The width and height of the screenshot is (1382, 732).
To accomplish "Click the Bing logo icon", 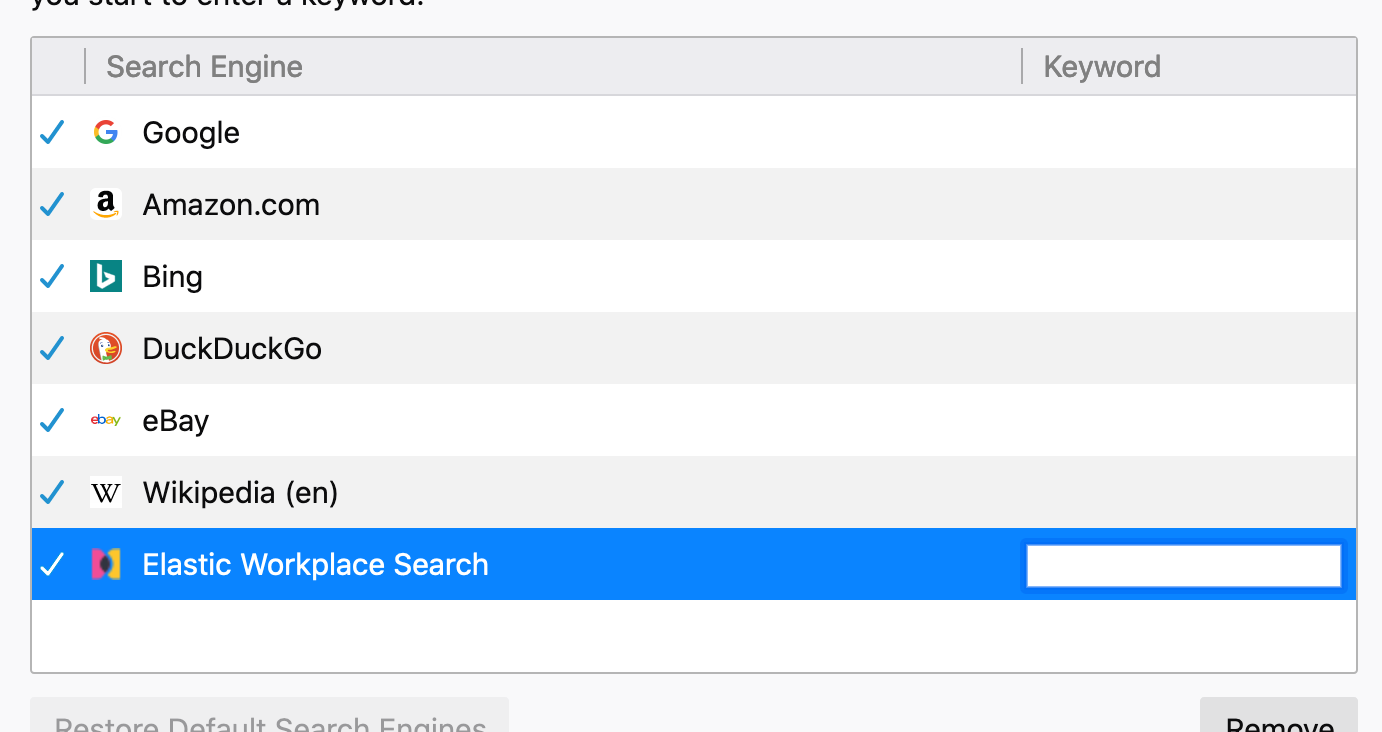I will pyautogui.click(x=105, y=275).
